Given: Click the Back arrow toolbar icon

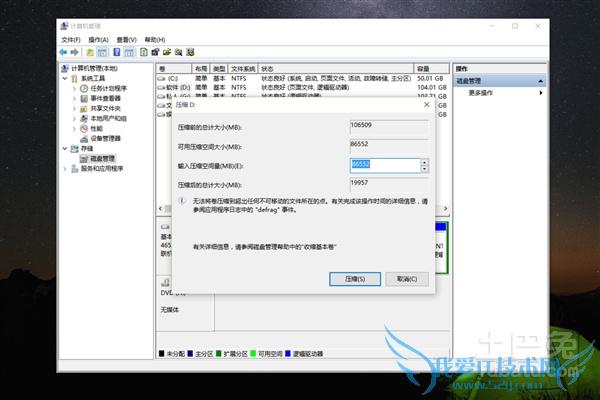Looking at the screenshot, I should point(63,52).
